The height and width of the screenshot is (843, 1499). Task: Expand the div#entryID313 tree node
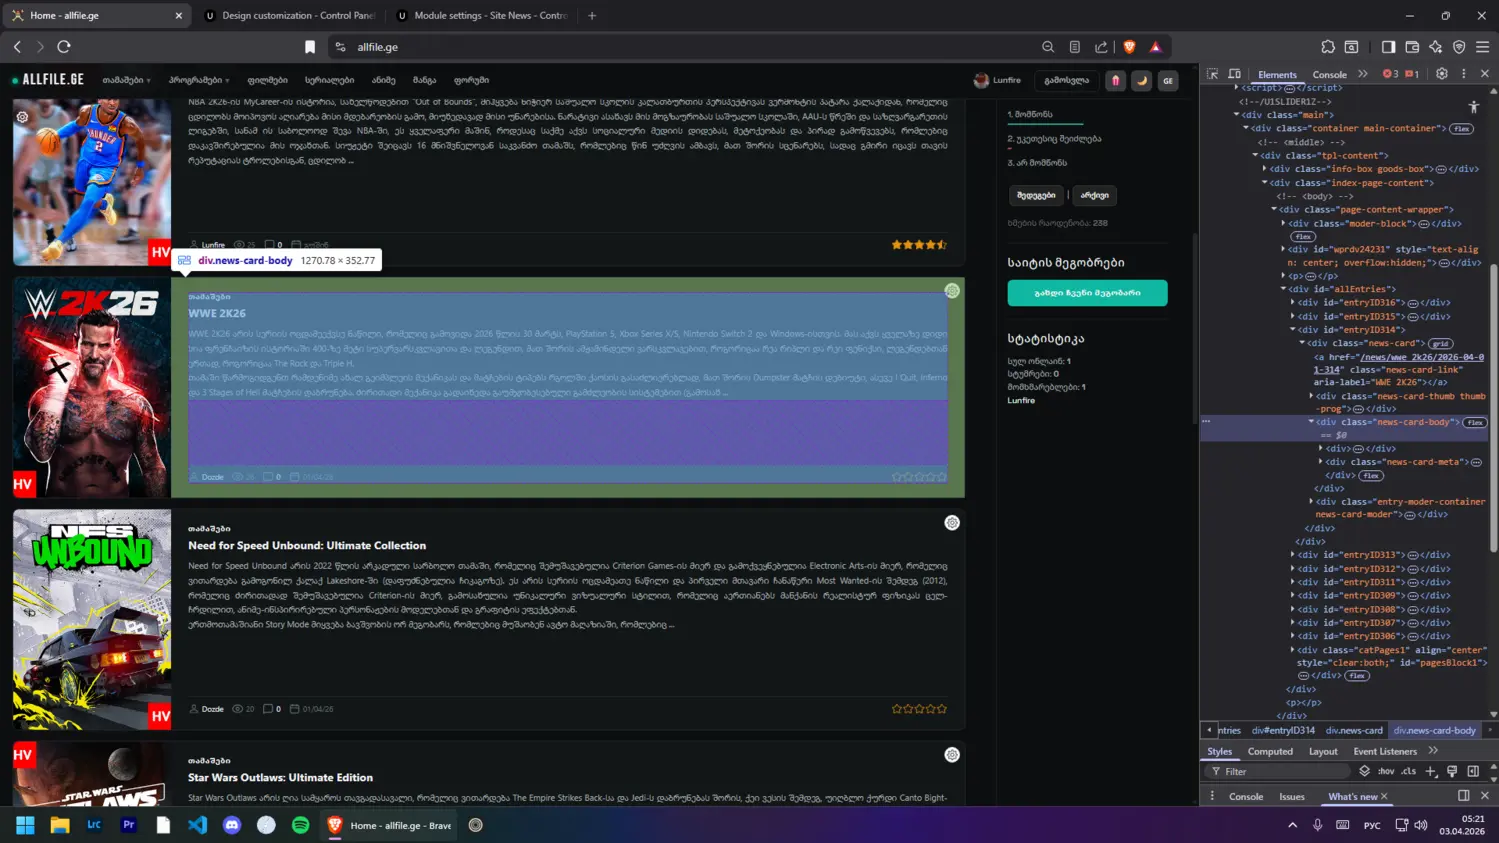tap(1293, 555)
